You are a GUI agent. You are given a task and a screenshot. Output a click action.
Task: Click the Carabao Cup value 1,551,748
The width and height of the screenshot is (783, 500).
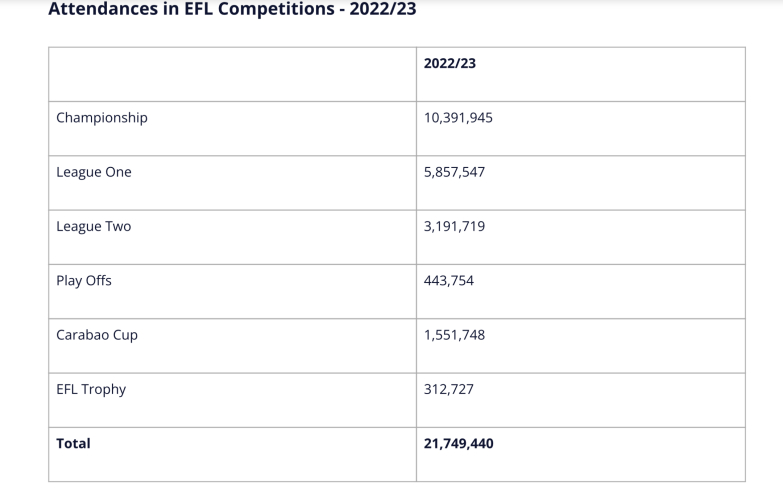point(455,335)
